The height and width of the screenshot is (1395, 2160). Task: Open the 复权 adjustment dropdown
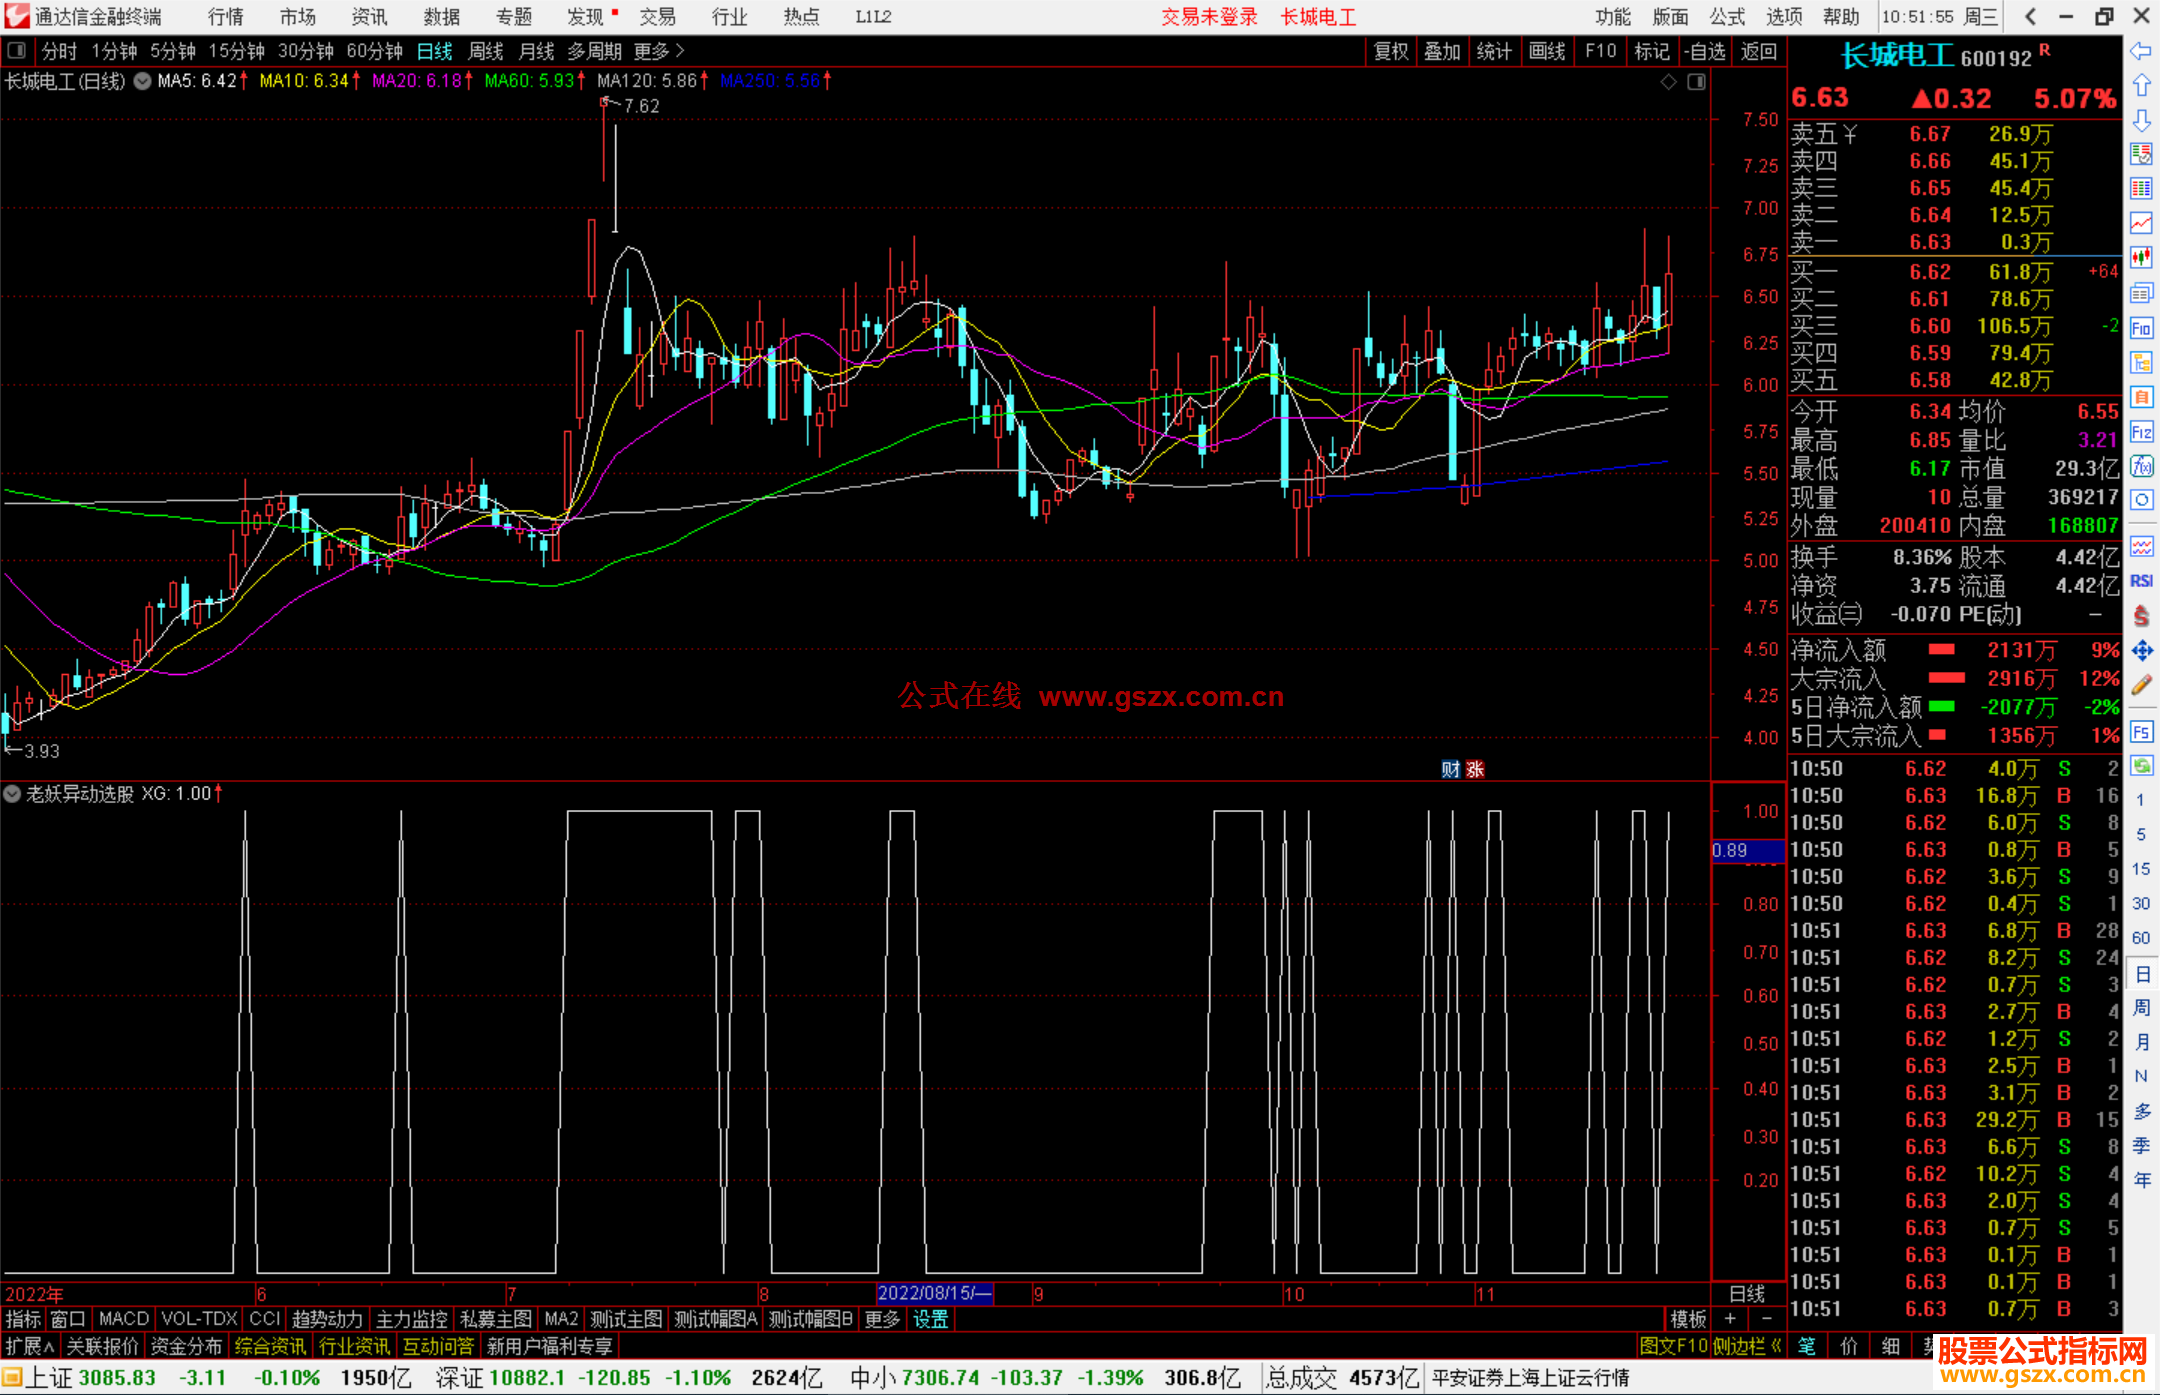[1391, 51]
